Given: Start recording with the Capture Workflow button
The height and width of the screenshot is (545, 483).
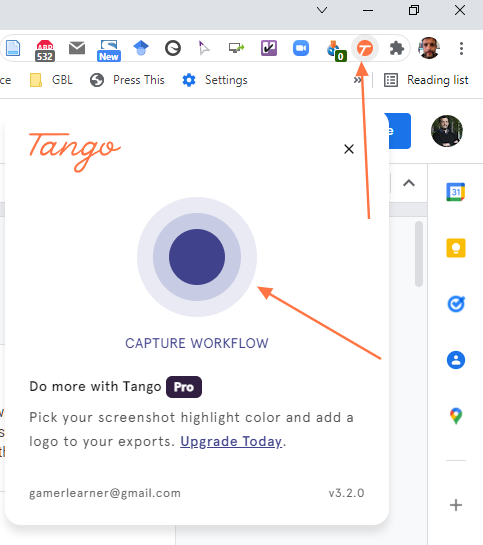Looking at the screenshot, I should pos(197,257).
